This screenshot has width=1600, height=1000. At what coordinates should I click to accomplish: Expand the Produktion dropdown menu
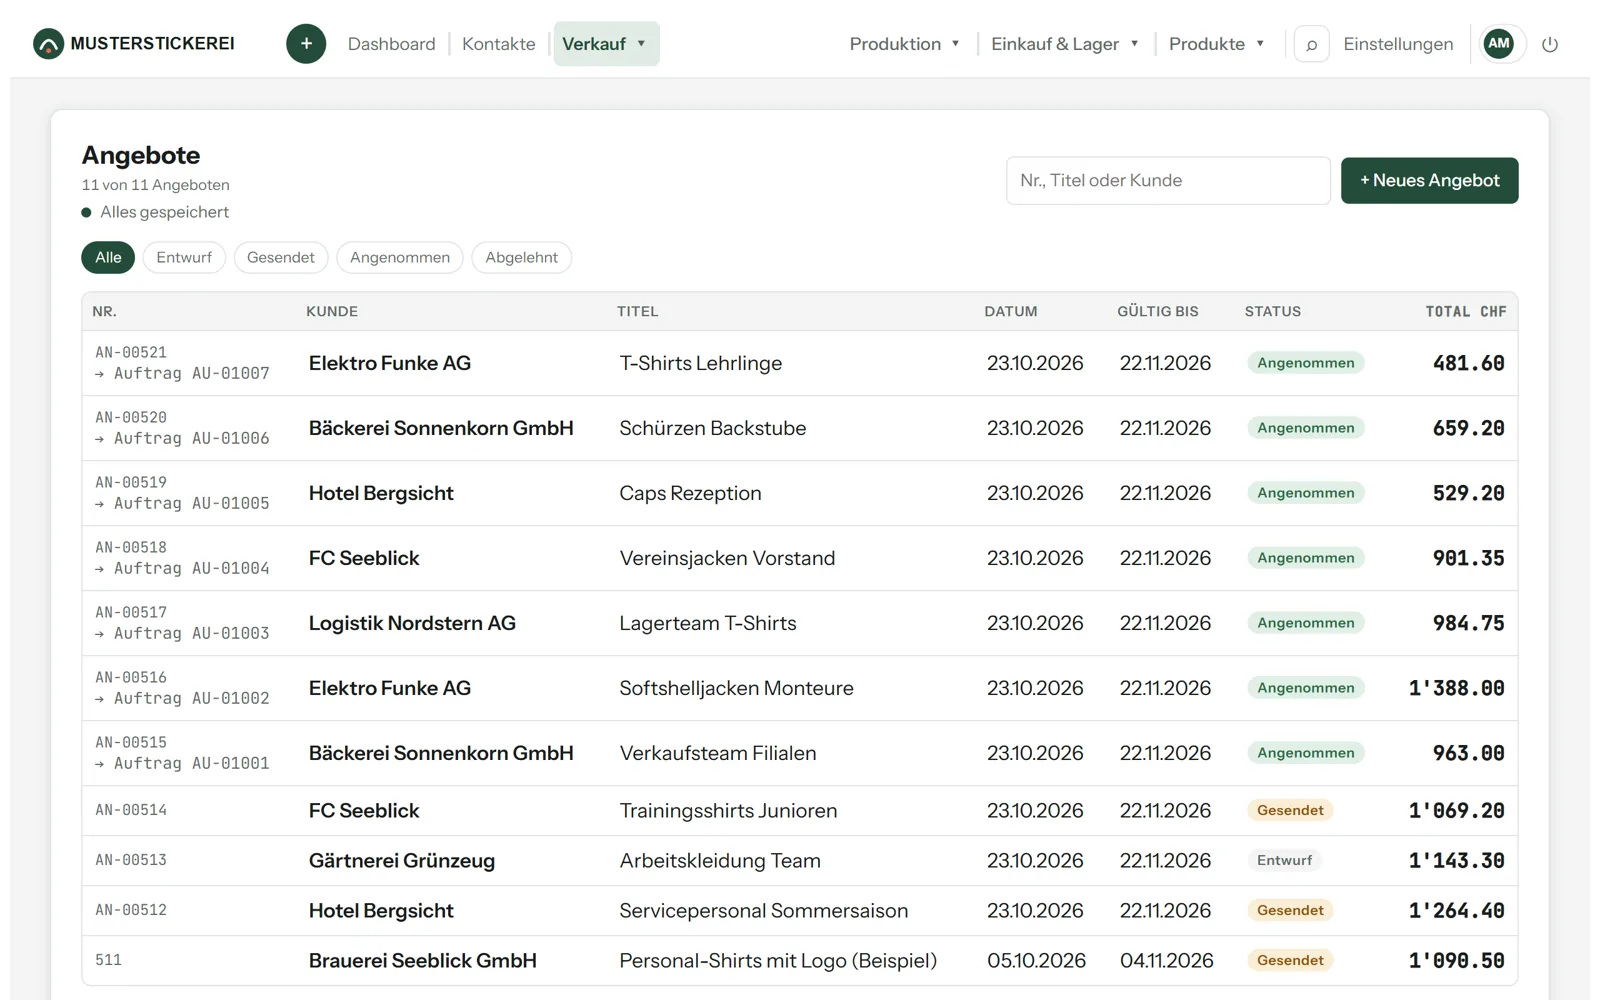[x=904, y=44]
